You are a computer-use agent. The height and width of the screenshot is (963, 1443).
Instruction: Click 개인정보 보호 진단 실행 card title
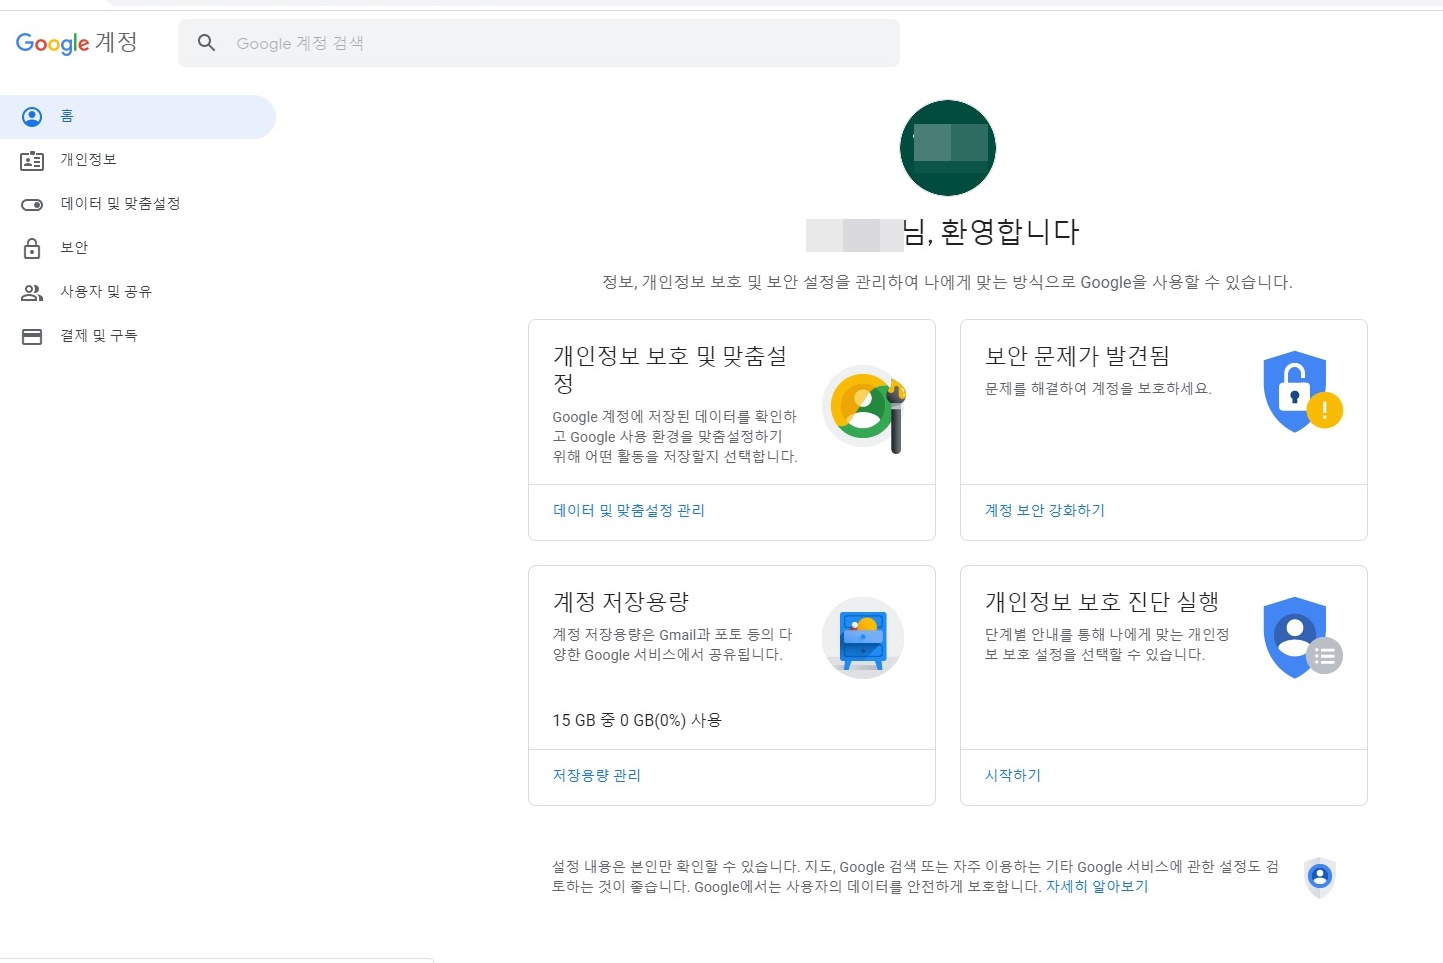1102,602
